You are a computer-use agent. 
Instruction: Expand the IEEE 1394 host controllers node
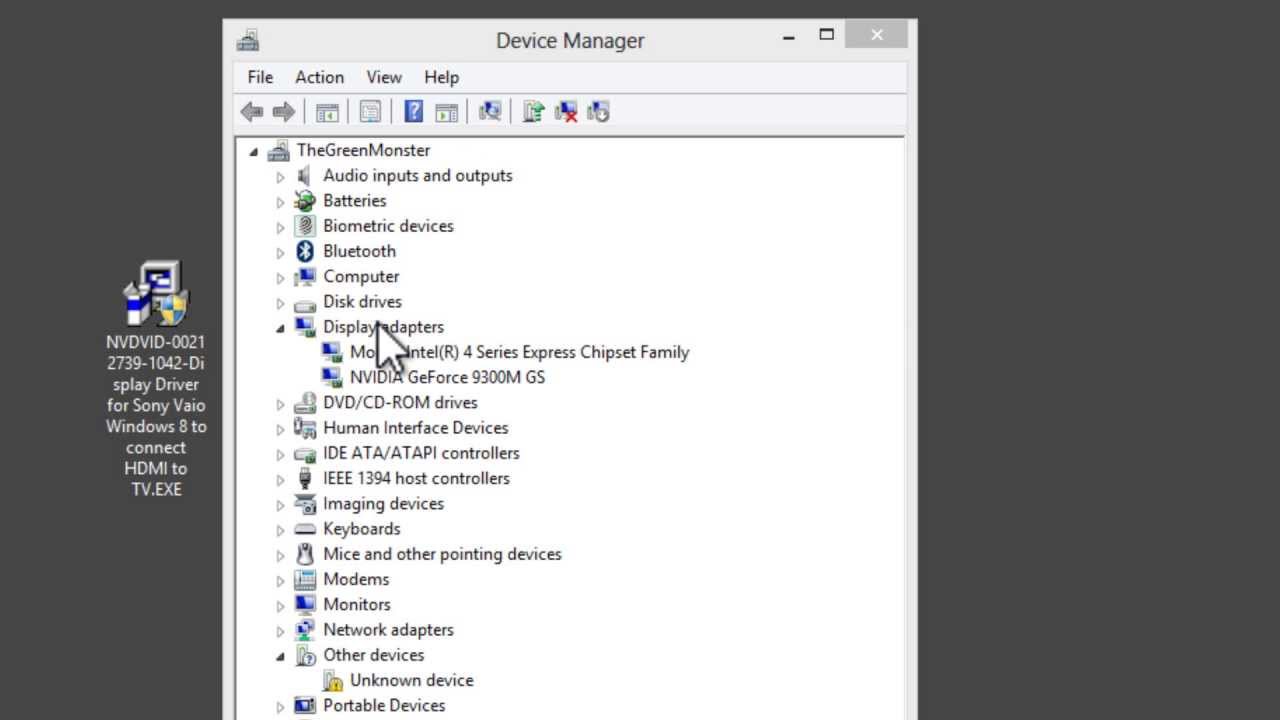[280, 479]
